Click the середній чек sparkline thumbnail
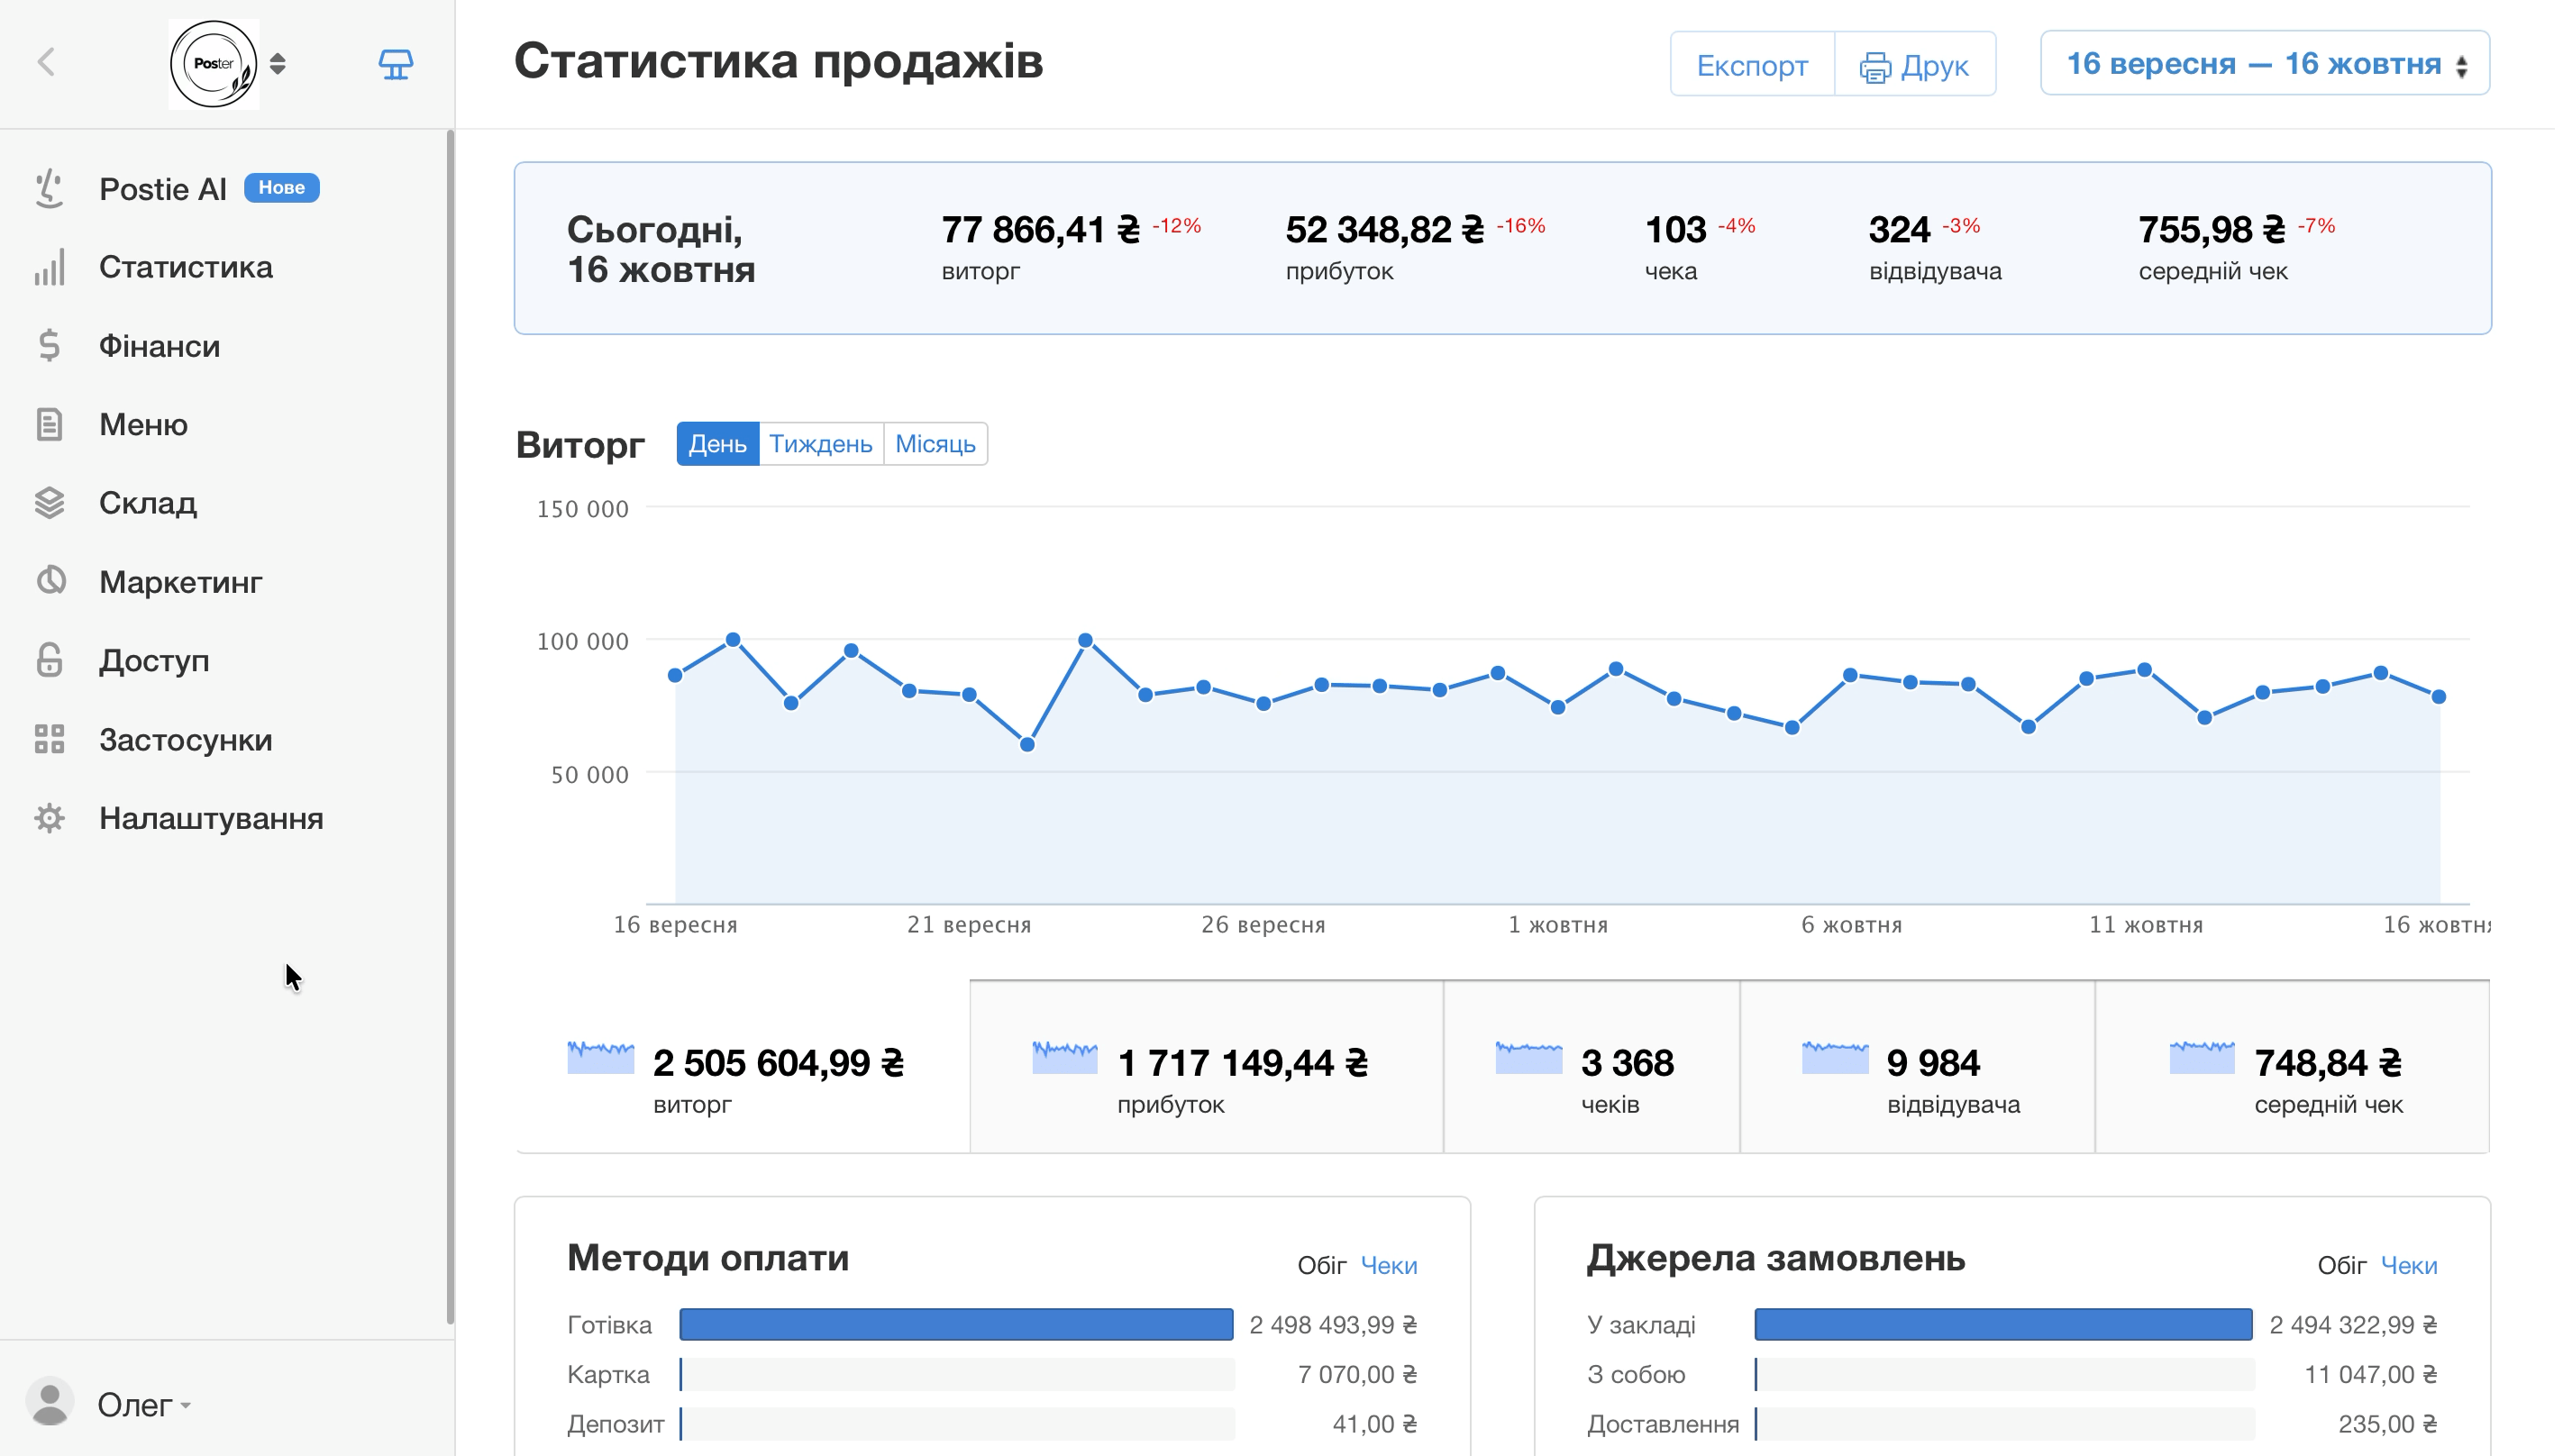The height and width of the screenshot is (1456, 2563). tap(2208, 1059)
